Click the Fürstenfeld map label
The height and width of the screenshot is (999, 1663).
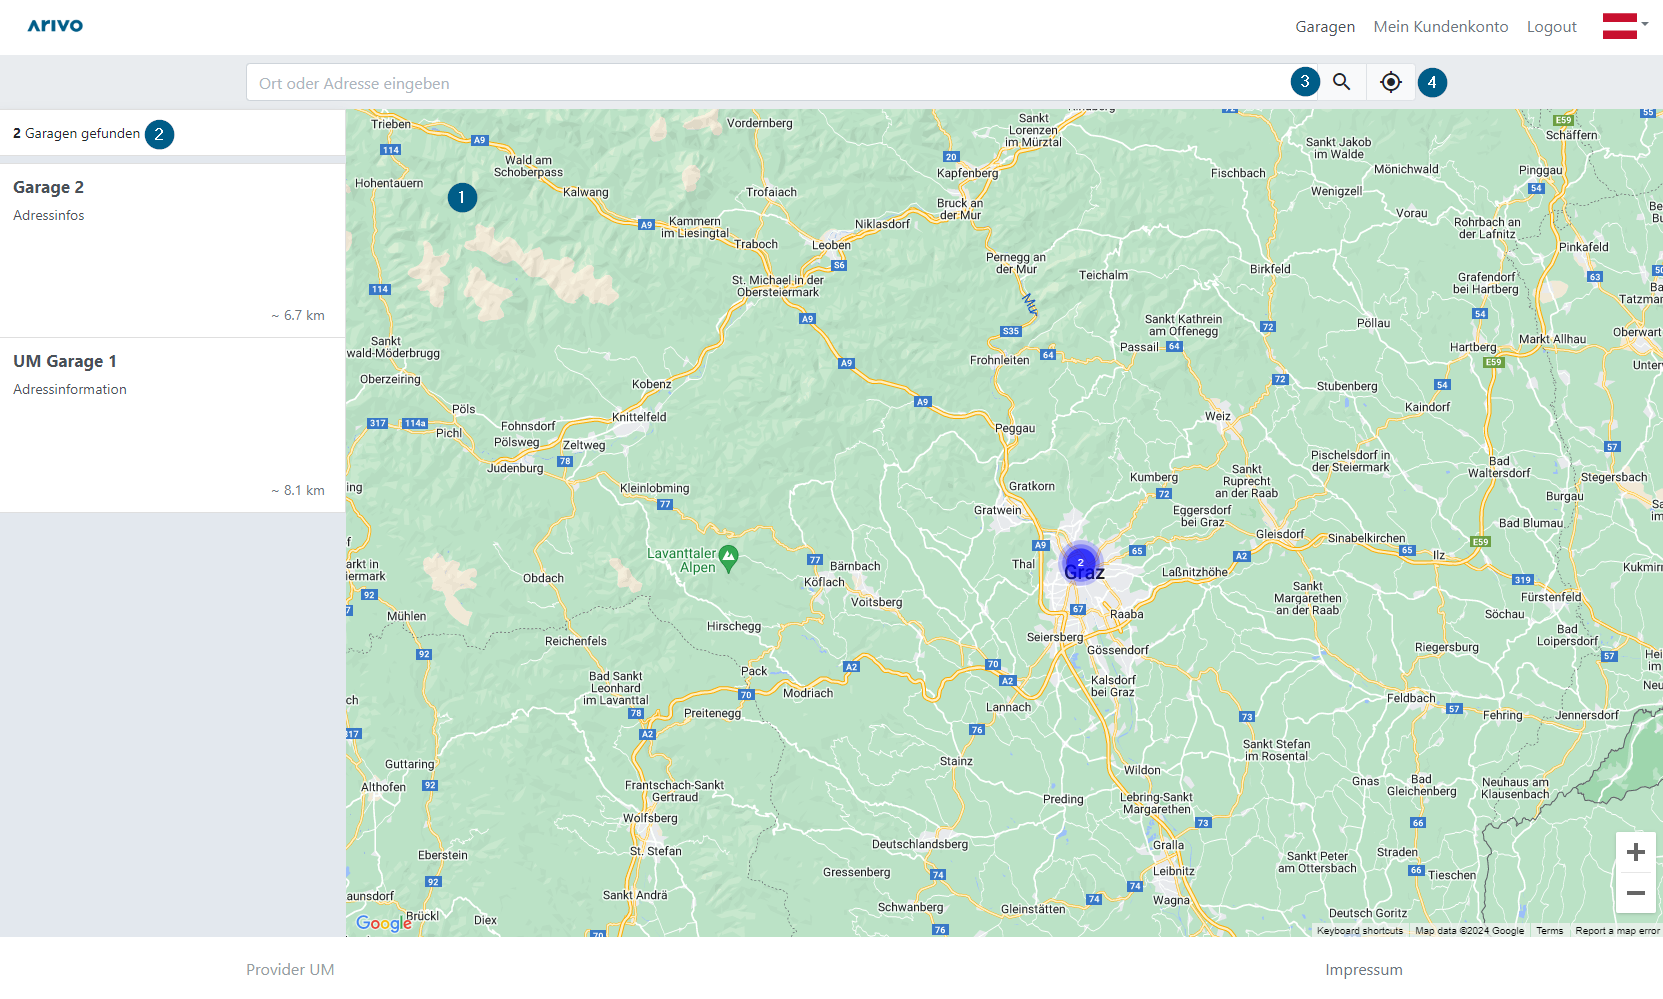(1551, 597)
